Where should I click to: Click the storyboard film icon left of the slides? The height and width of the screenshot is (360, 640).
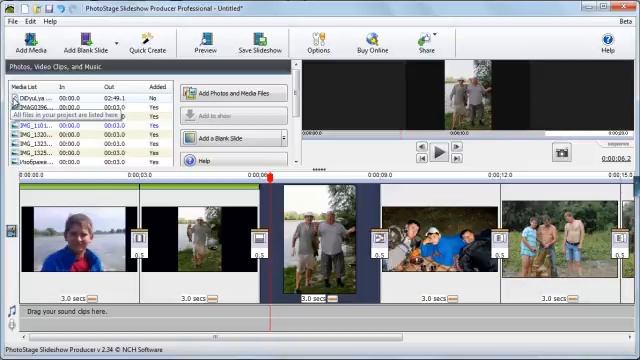point(11,231)
